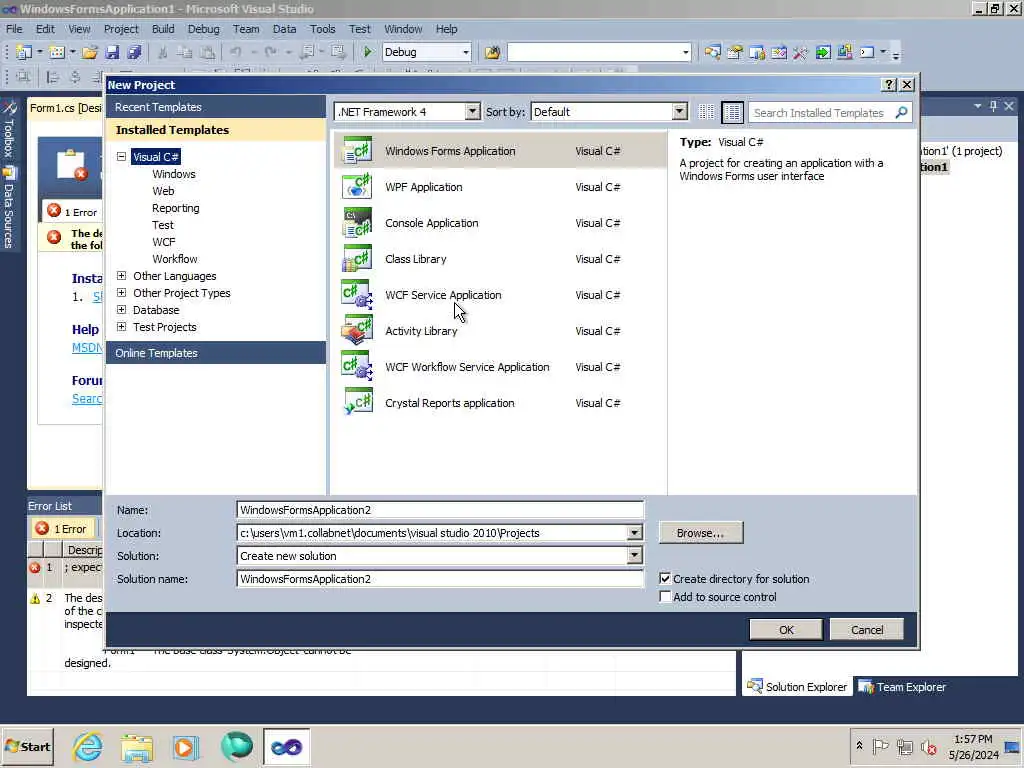Image resolution: width=1024 pixels, height=768 pixels.
Task: Click the Save All toolbar icon
Action: (x=134, y=52)
